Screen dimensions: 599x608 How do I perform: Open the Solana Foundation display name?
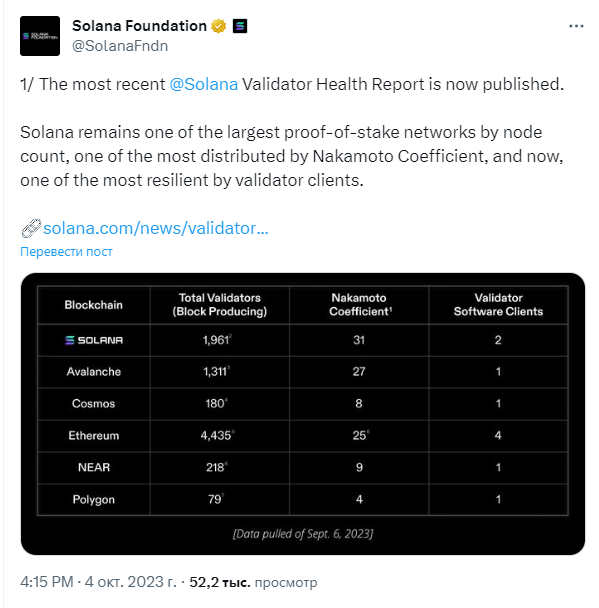click(x=139, y=26)
